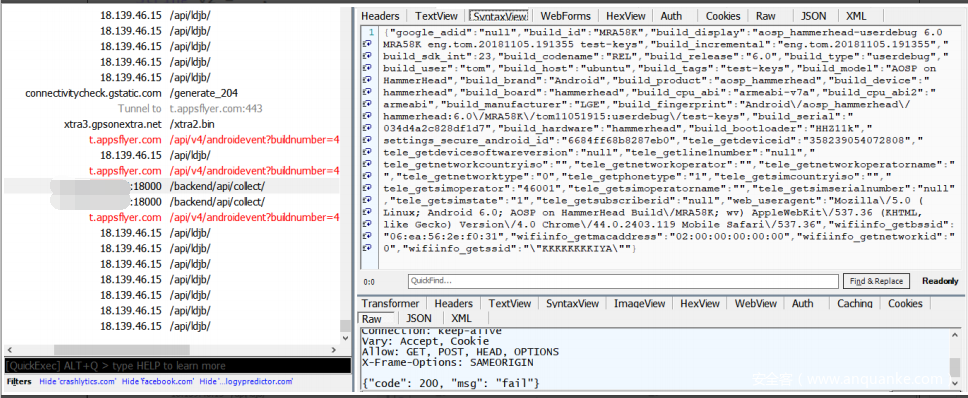Image resolution: width=968 pixels, height=398 pixels.
Task: Click the X-Frame-Options: SAMEORIGIN header line
Action: [x=448, y=363]
